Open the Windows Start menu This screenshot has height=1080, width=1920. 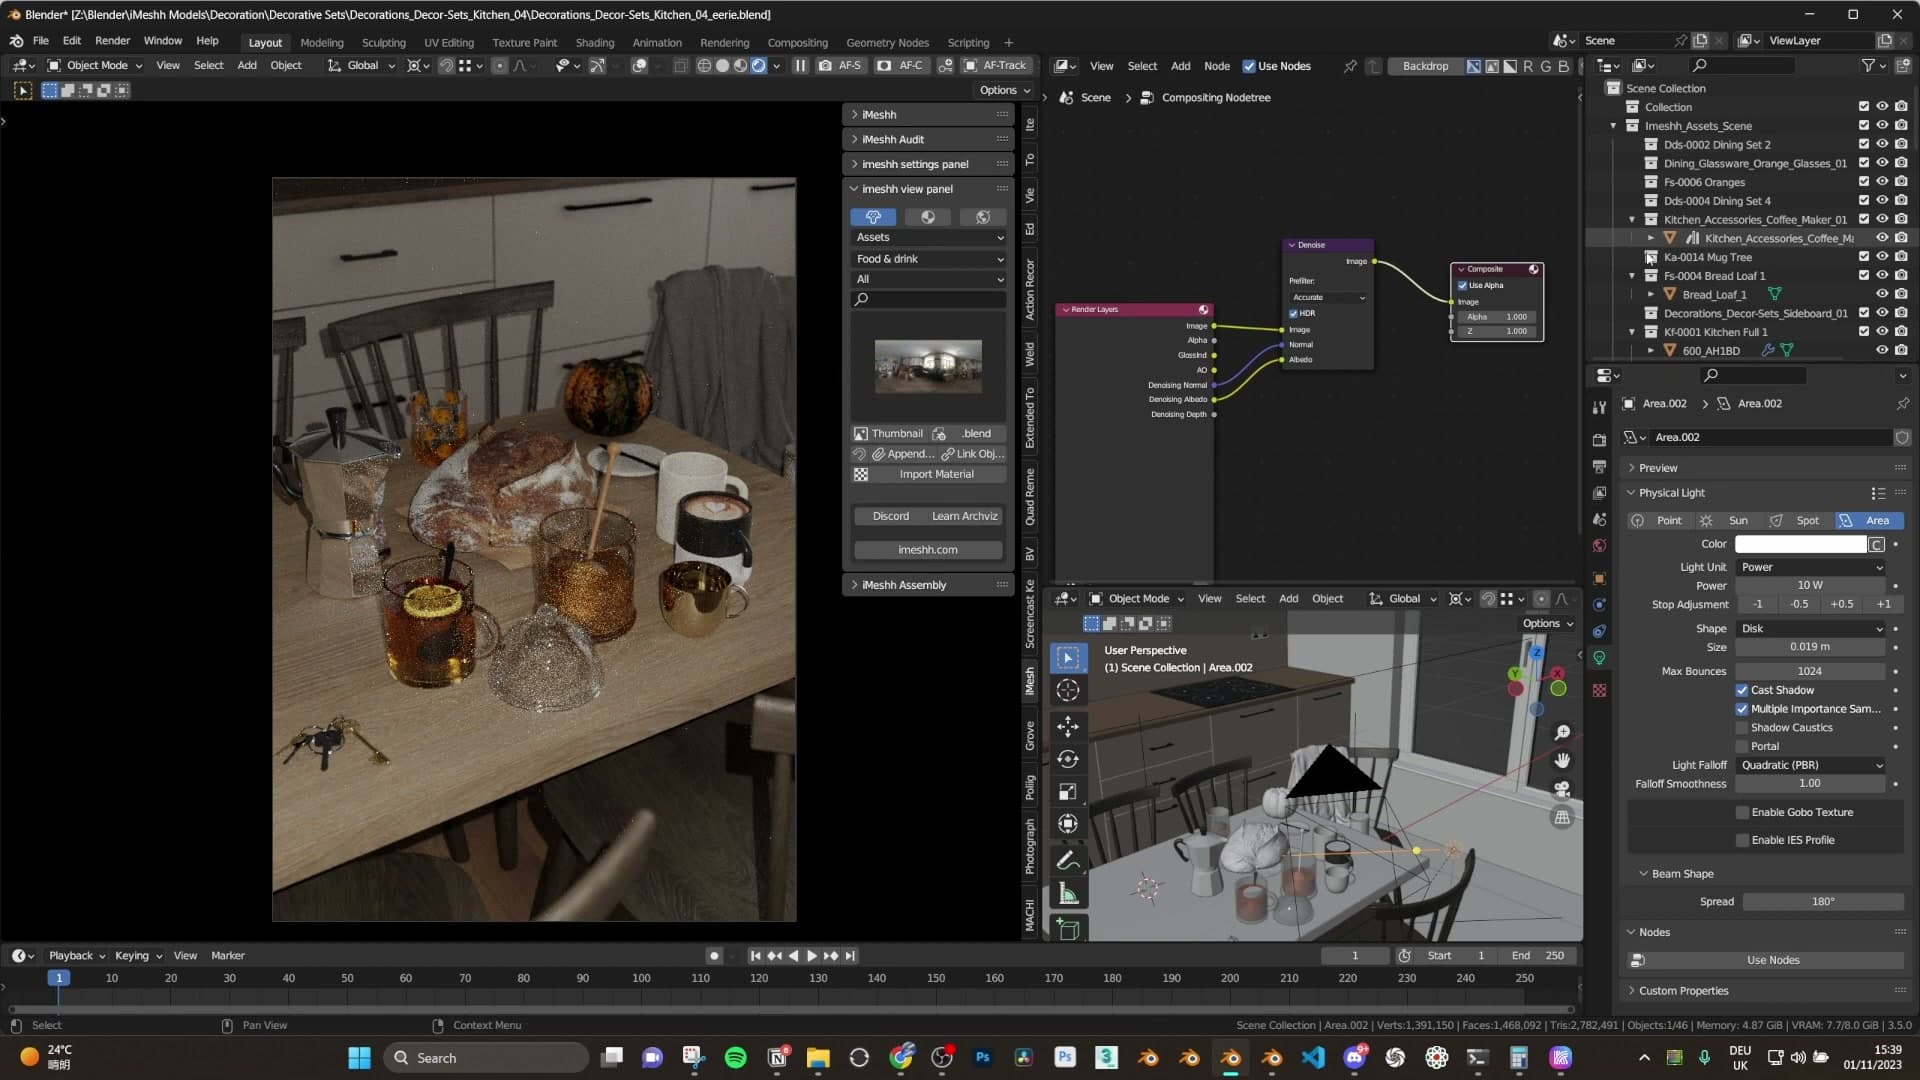[x=359, y=1058]
